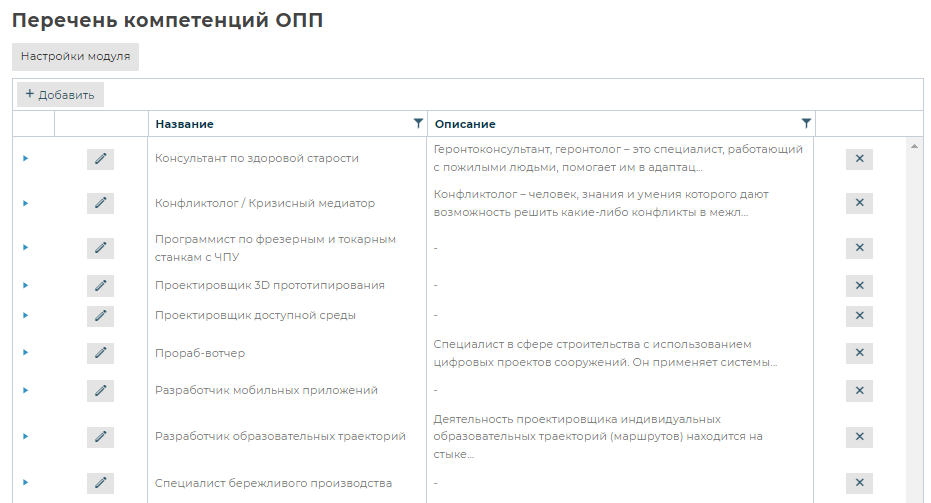The height and width of the screenshot is (503, 931).
Task: Open filter for Описание column
Action: click(x=806, y=123)
